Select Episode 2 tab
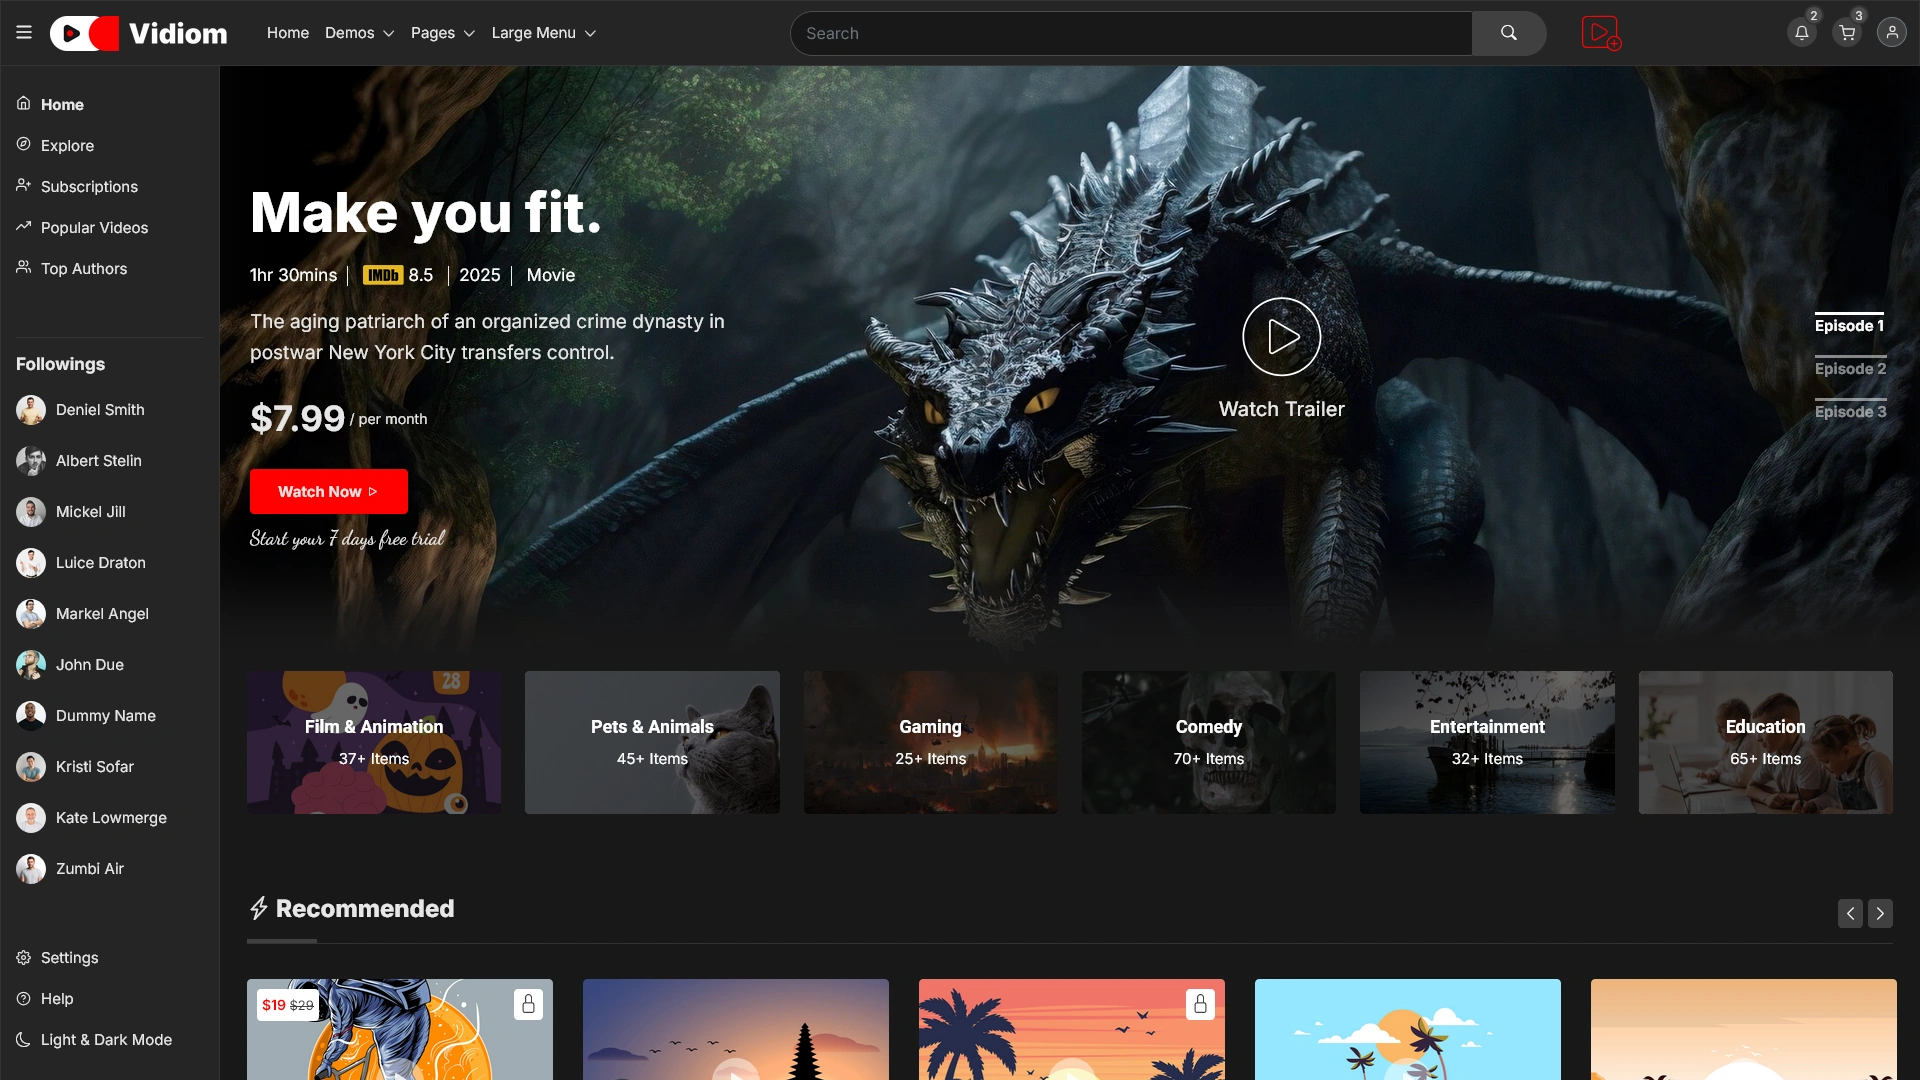The image size is (1920, 1080). 1850,368
